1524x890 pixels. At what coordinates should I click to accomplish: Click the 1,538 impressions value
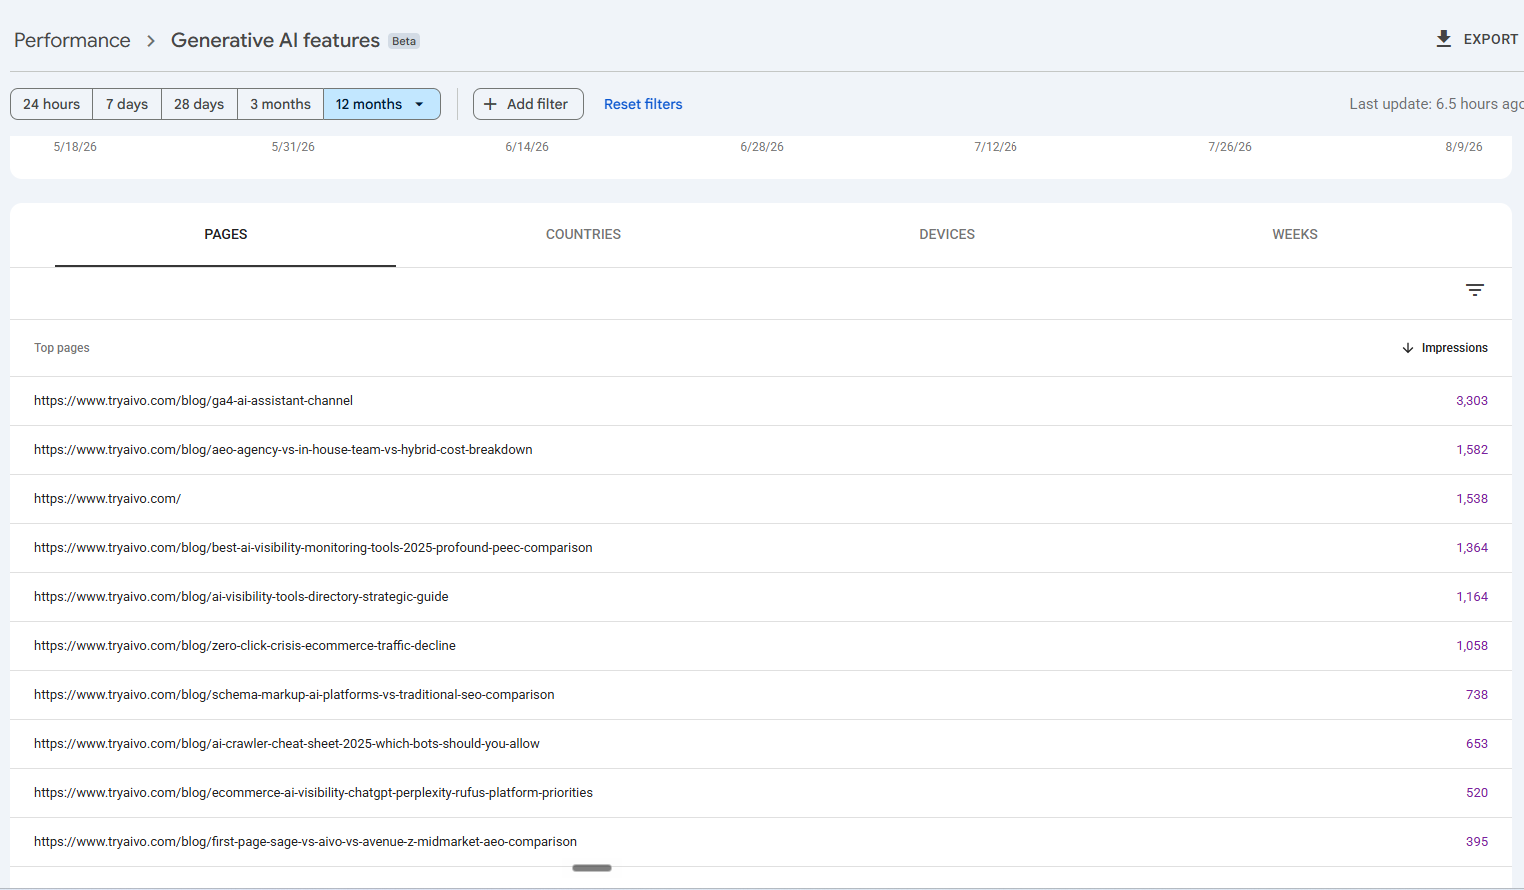pyautogui.click(x=1471, y=499)
